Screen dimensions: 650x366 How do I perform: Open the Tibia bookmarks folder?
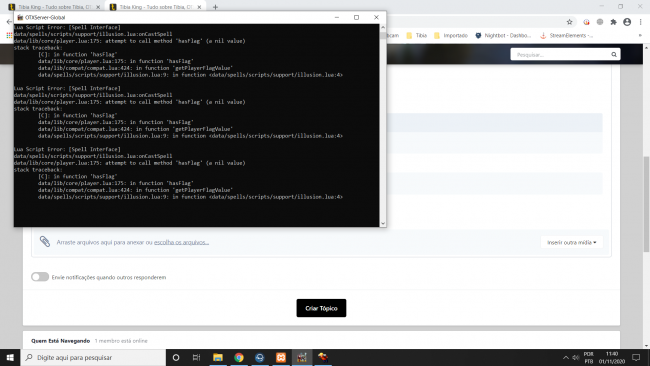coord(417,36)
